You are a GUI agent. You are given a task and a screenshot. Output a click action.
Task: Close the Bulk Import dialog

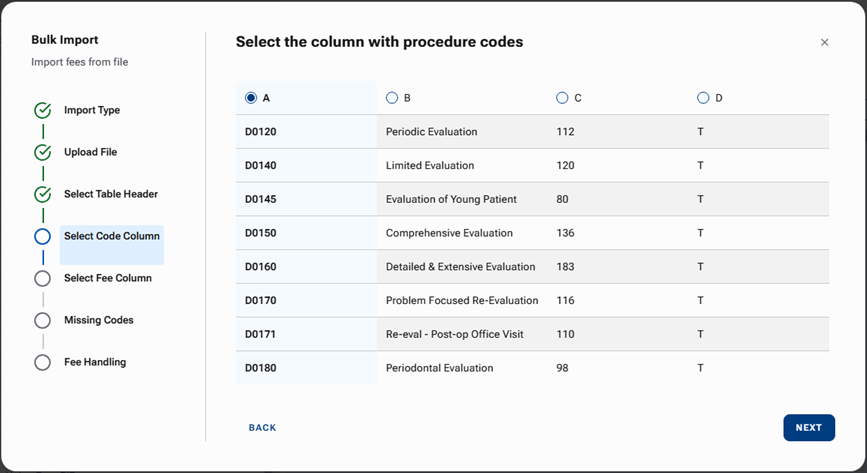pyautogui.click(x=824, y=42)
